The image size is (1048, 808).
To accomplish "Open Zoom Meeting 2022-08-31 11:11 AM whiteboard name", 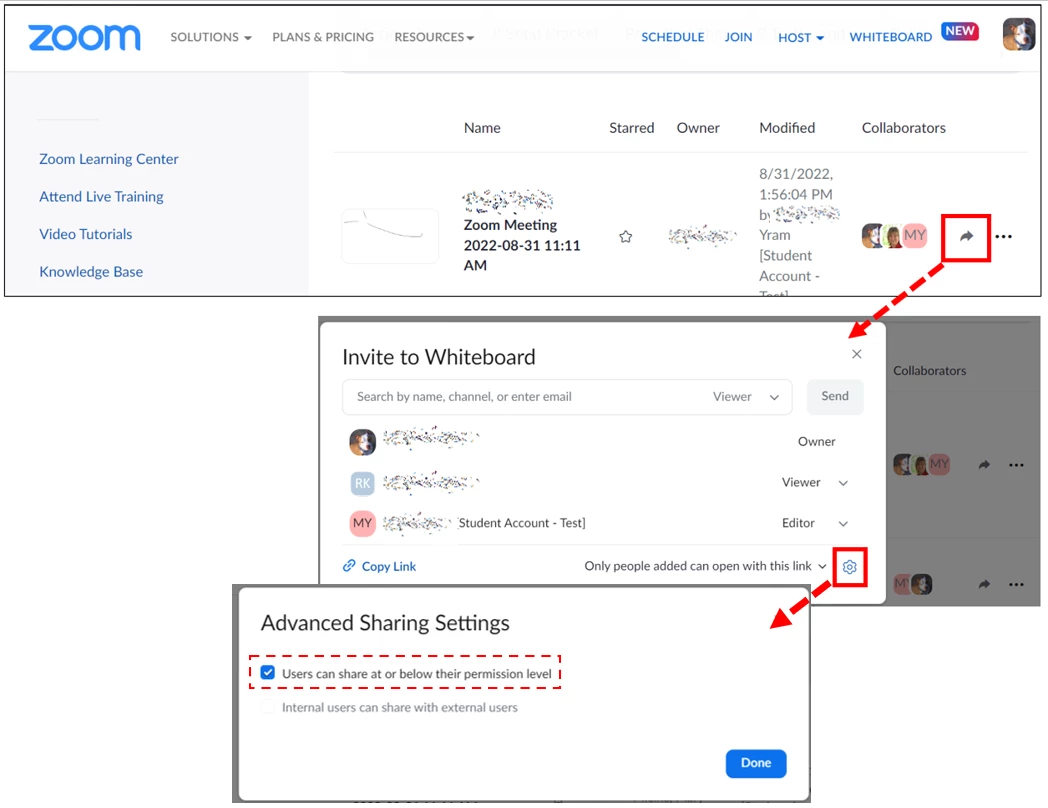I will click(x=522, y=245).
